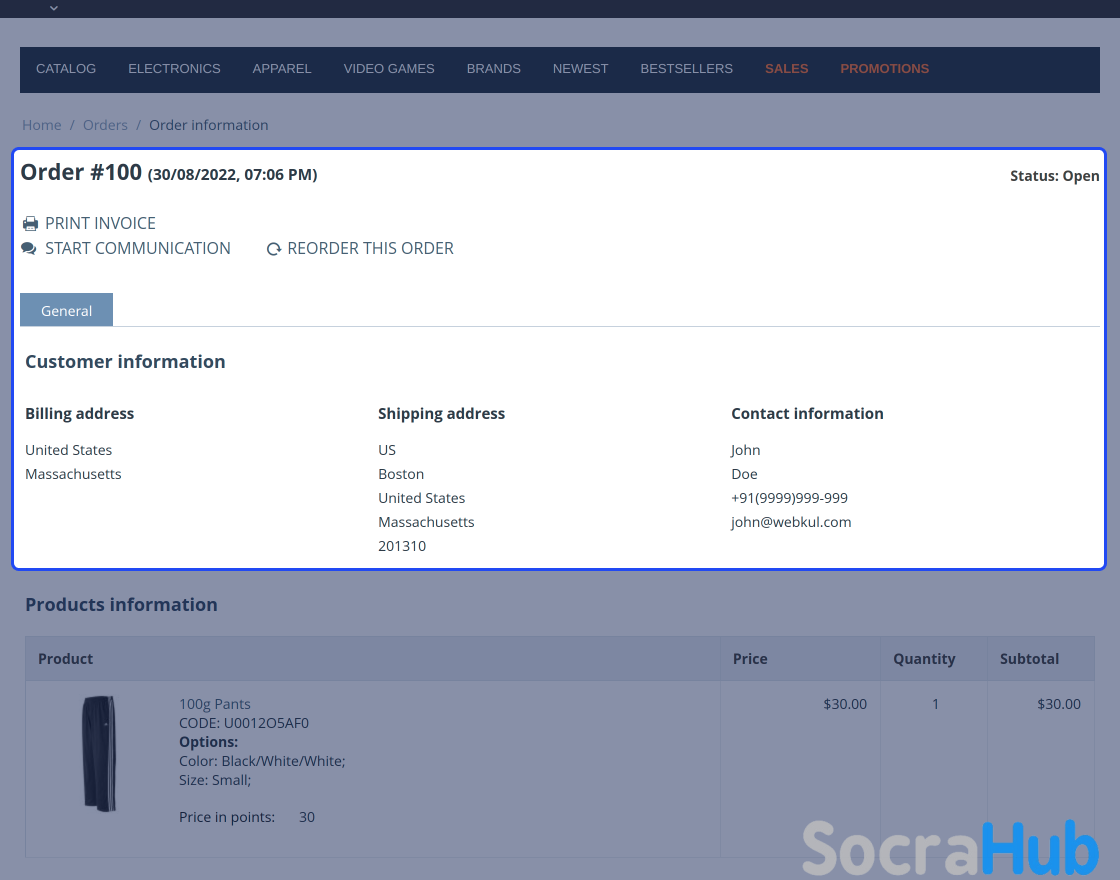Click the speech bubble communication icon
Screen dimensions: 1120x880
click(x=29, y=249)
